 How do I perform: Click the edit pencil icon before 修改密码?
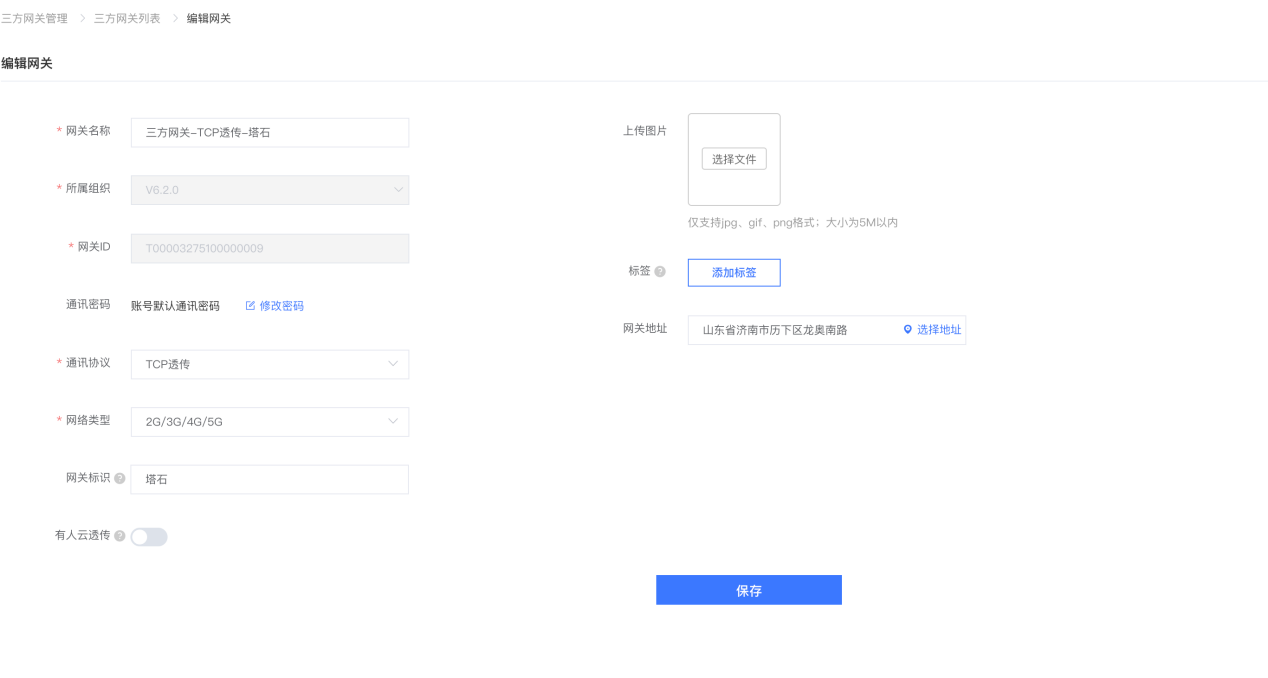[x=250, y=306]
